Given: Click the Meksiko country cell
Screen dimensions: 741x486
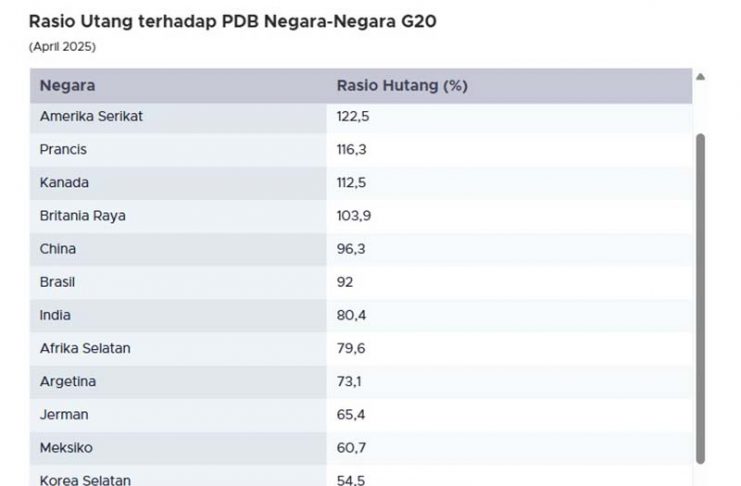Looking at the screenshot, I should (66, 447).
